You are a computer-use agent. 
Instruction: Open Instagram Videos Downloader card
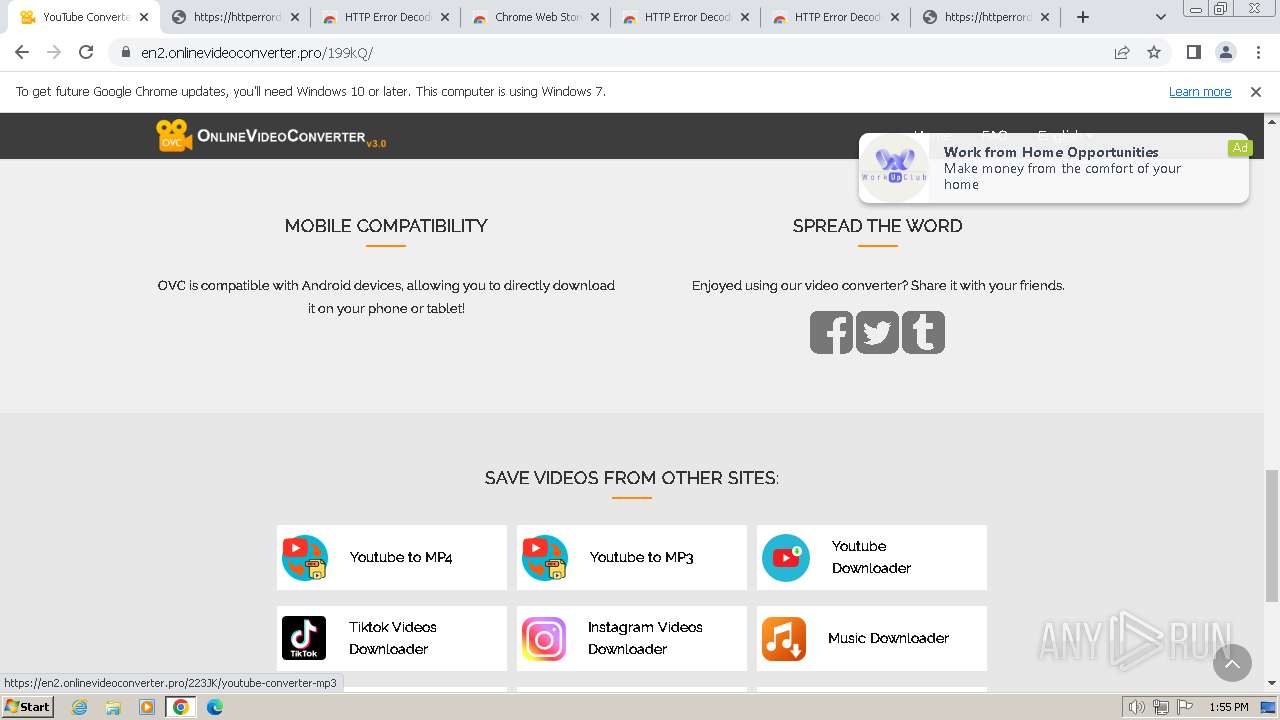(632, 638)
